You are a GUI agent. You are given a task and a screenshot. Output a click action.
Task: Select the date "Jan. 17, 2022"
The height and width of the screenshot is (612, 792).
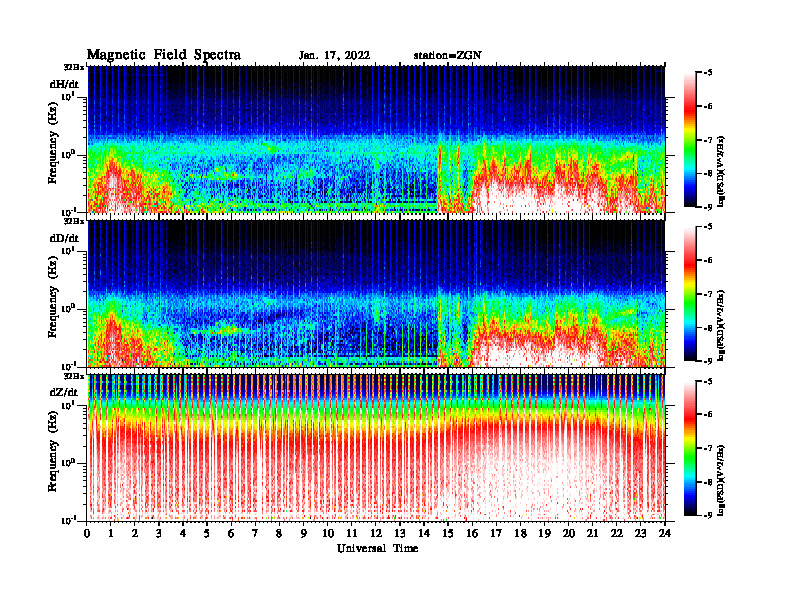(334, 56)
